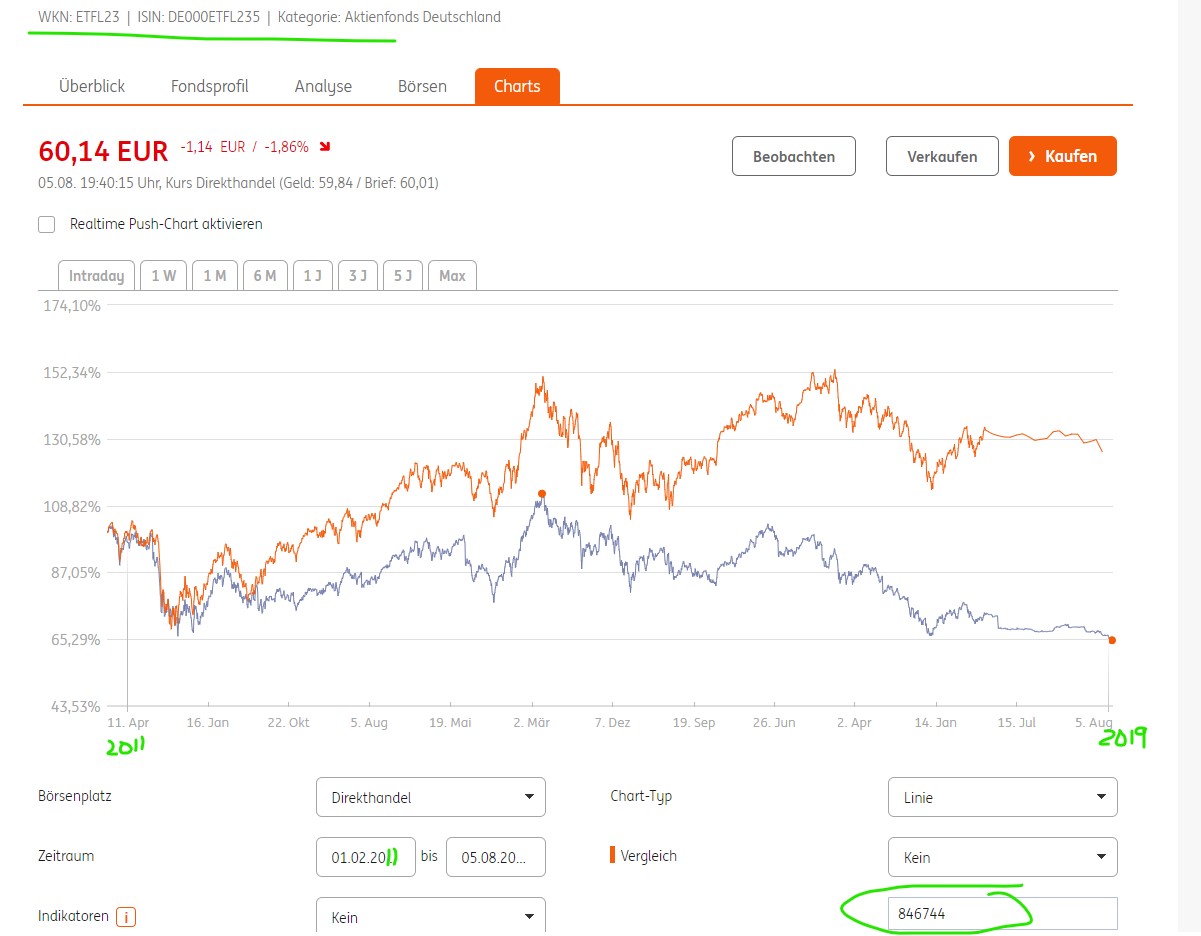Open the Fondsprofil tab

click(x=209, y=86)
